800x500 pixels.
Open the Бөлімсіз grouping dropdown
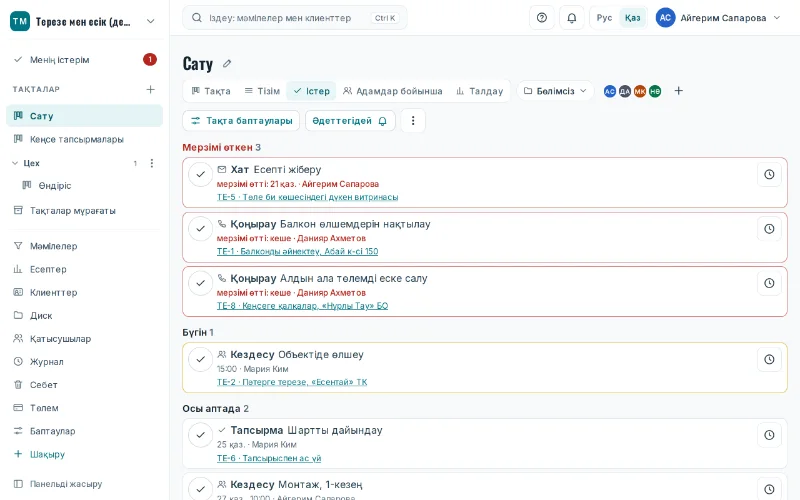(555, 91)
